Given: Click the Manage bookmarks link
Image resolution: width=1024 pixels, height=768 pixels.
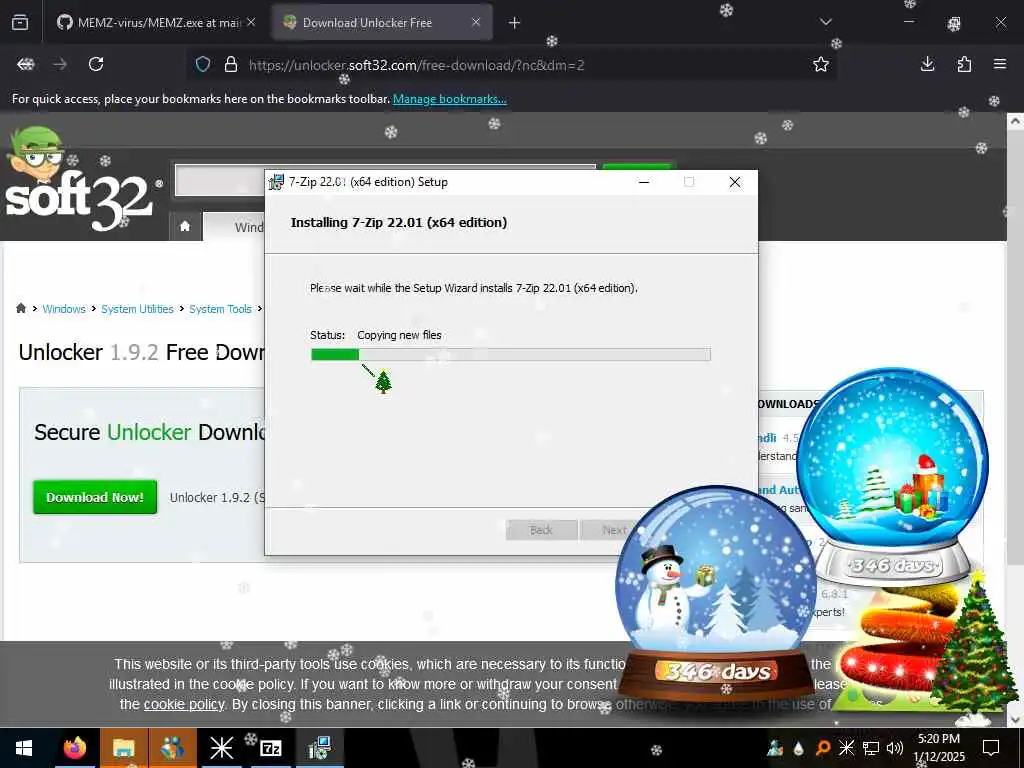Looking at the screenshot, I should [449, 99].
